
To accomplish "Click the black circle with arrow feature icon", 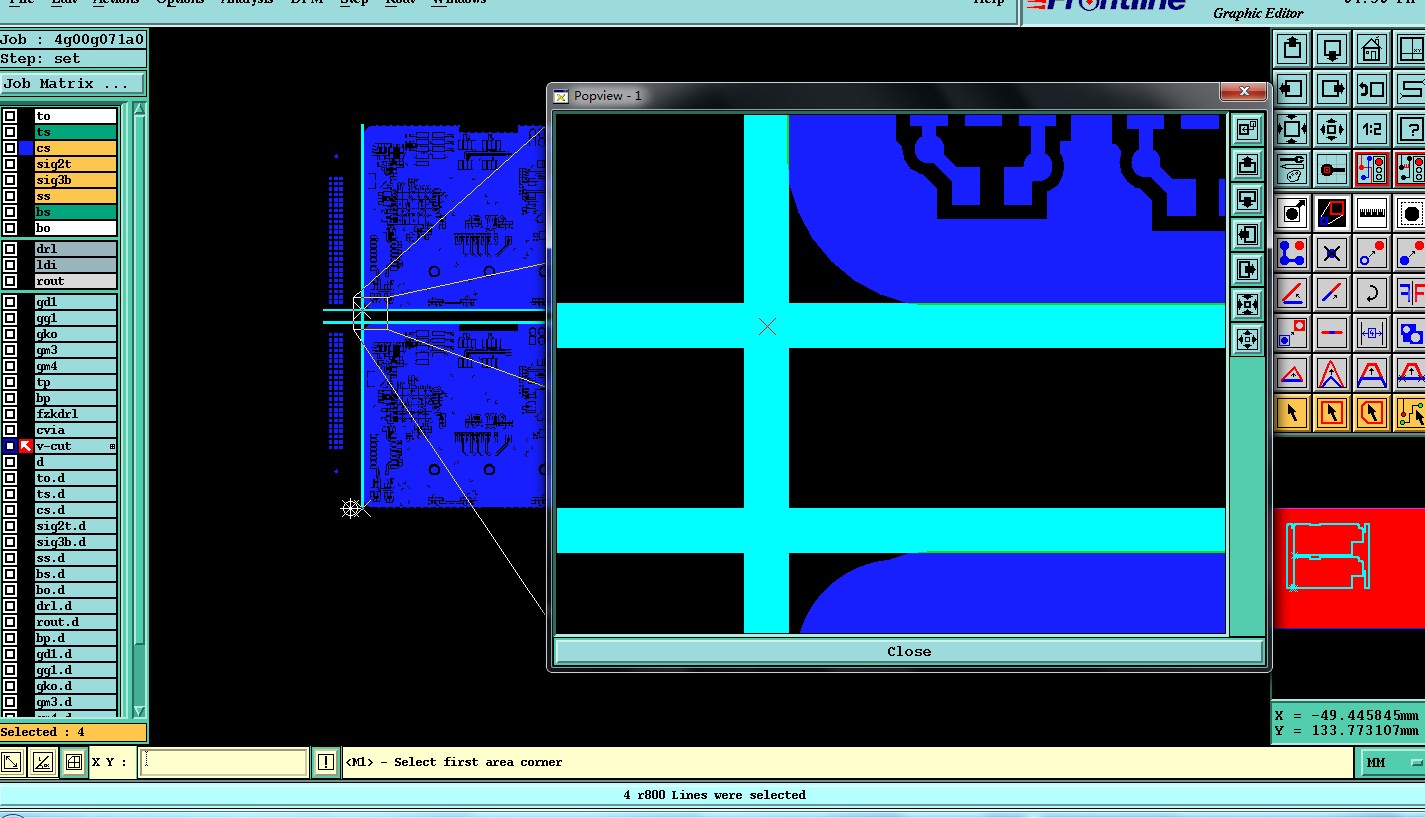I will coord(1292,213).
